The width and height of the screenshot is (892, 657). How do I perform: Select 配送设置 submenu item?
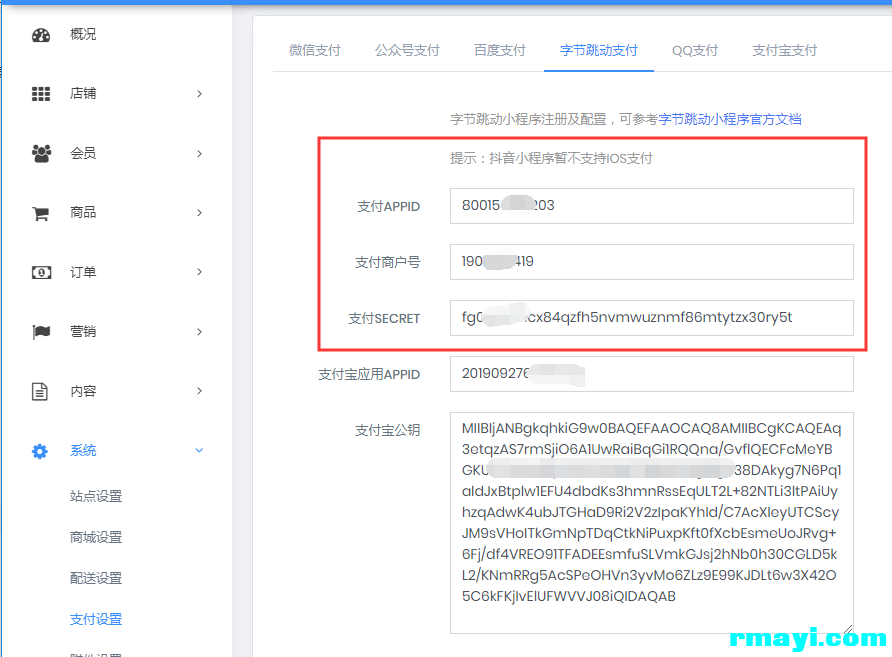[96, 578]
